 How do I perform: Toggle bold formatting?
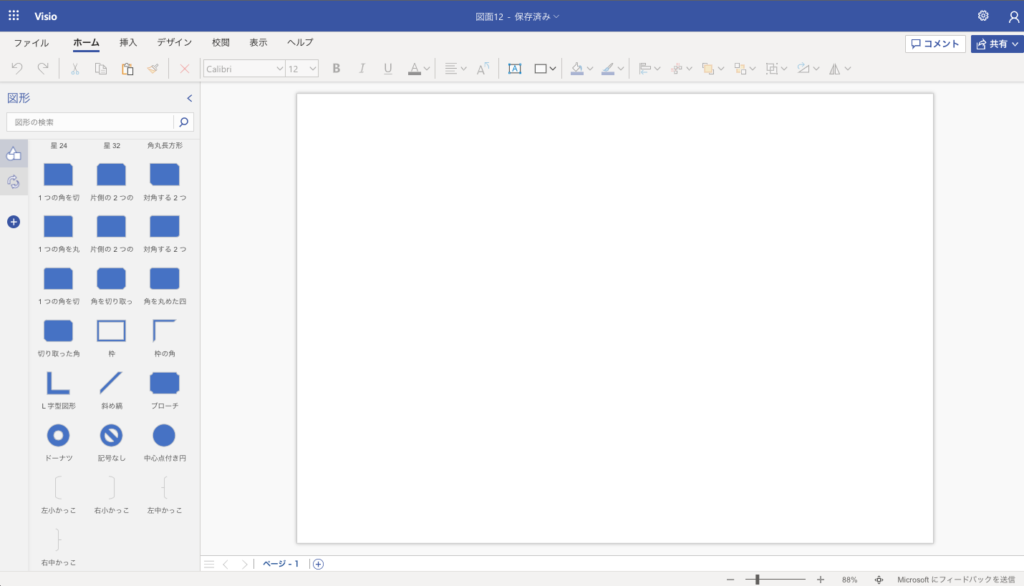[336, 69]
